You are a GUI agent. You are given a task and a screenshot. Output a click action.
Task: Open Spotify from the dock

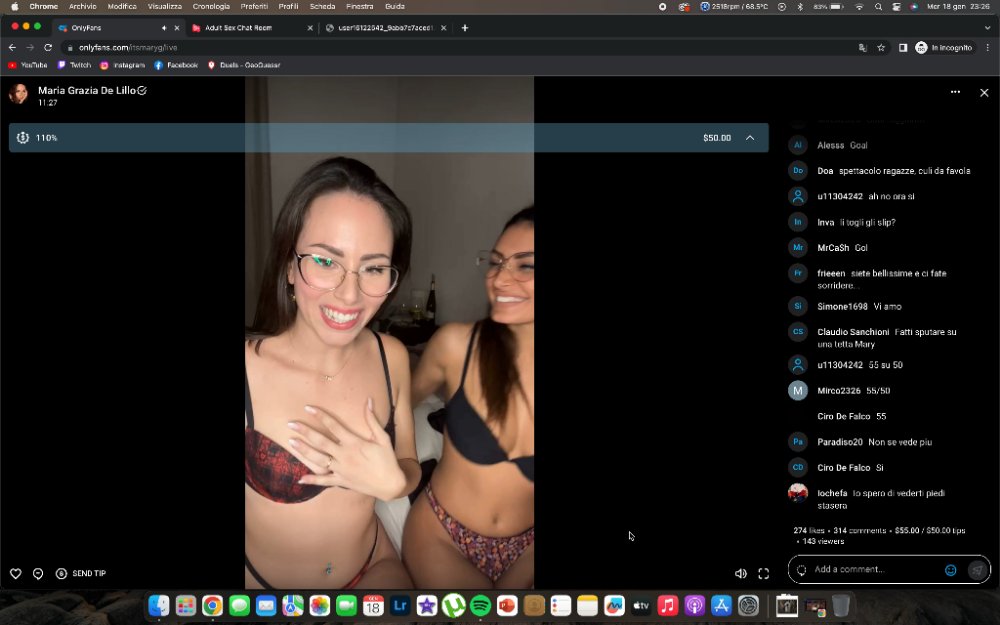coord(480,605)
